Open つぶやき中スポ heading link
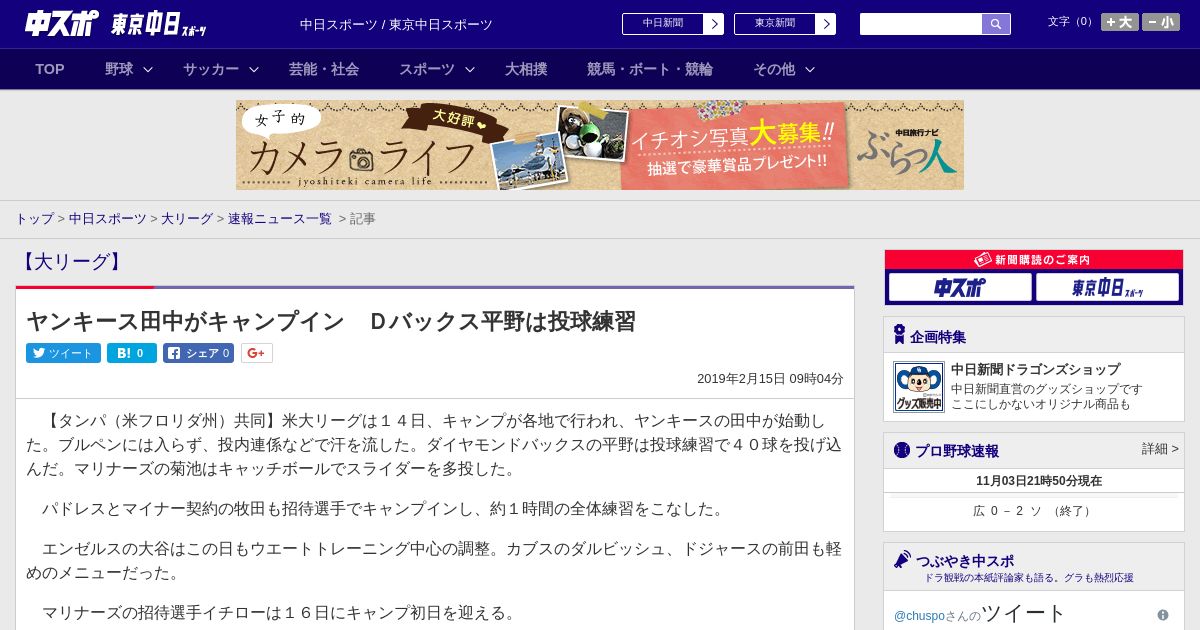Screen dimensions: 1200x630 click(964, 560)
